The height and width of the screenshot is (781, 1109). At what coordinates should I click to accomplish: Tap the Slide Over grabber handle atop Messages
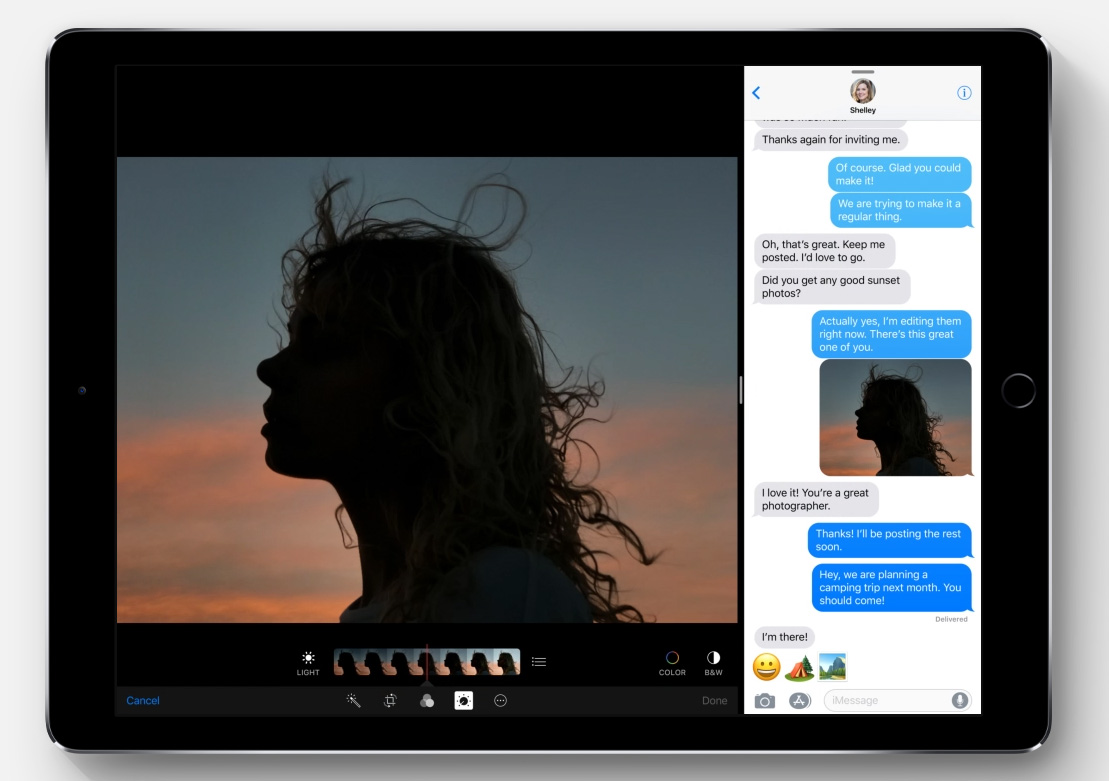863,71
